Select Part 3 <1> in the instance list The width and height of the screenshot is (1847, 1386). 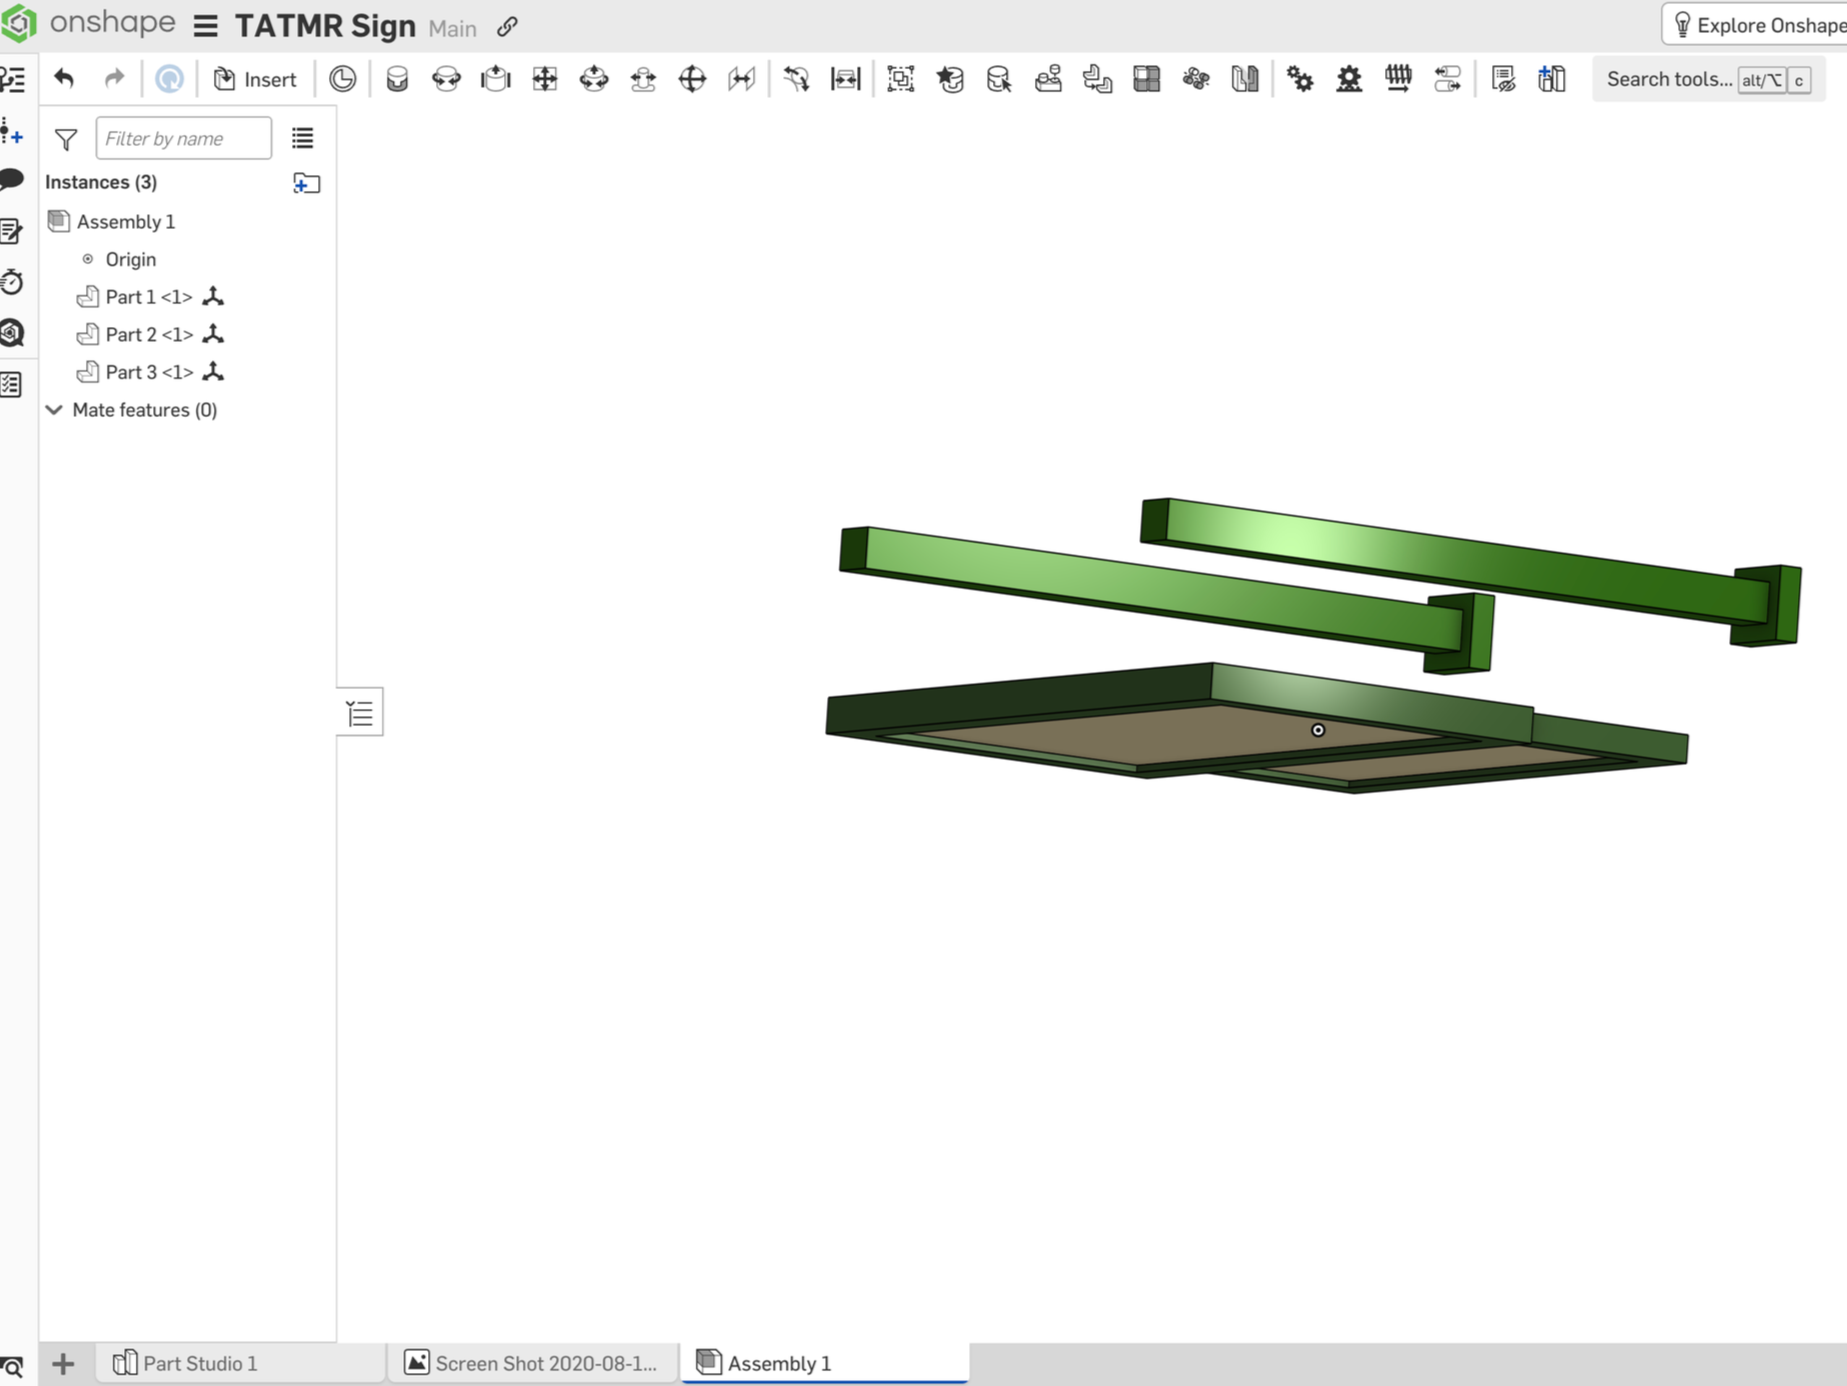pyautogui.click(x=149, y=372)
